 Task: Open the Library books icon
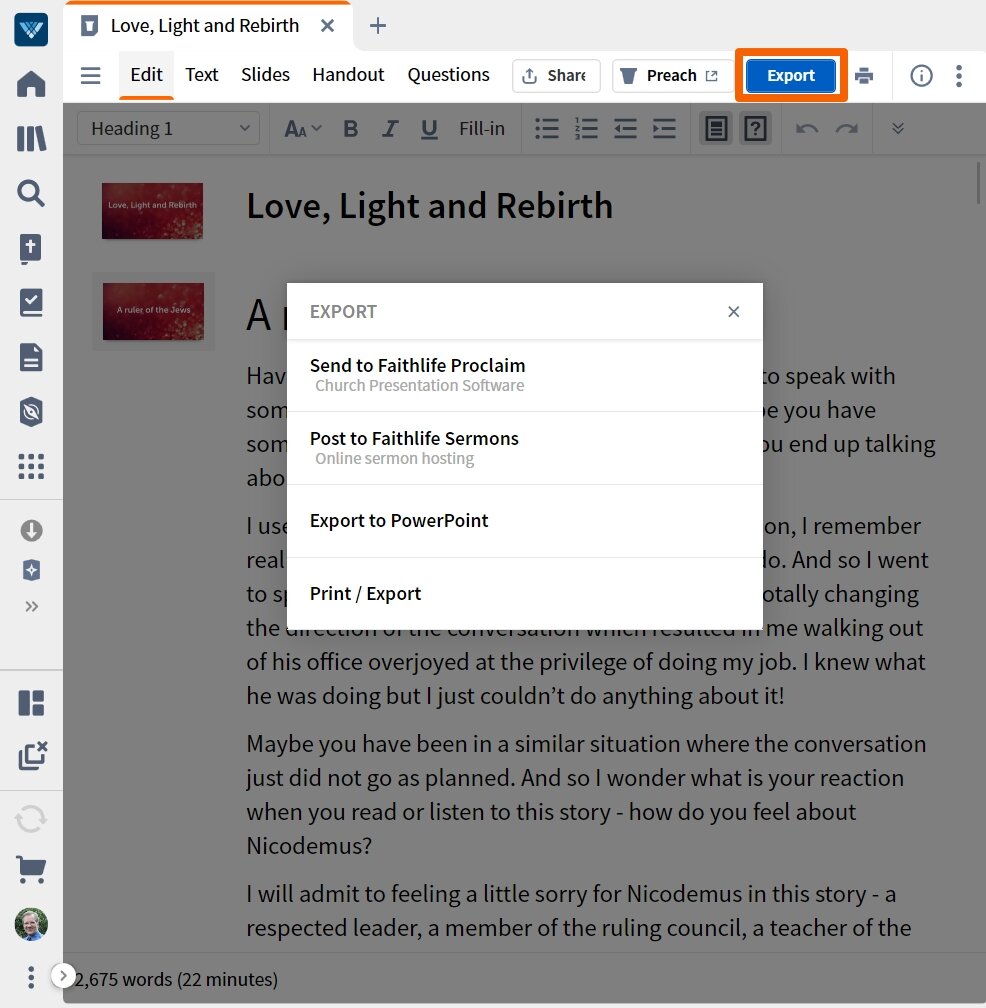[31, 138]
